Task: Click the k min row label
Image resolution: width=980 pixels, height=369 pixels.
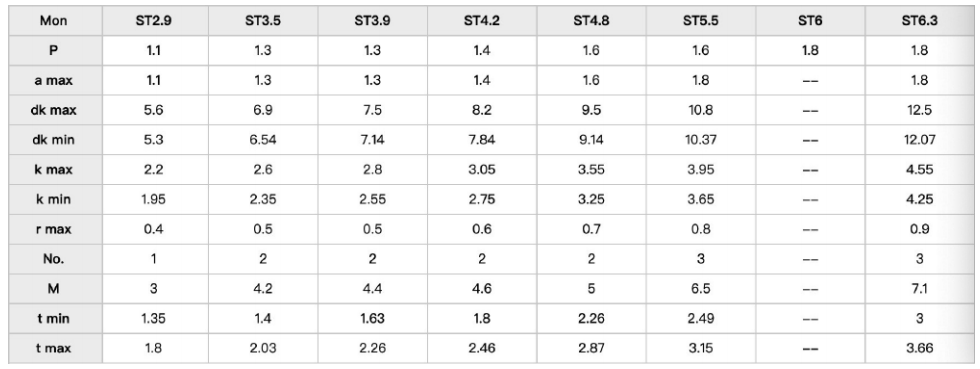Action: pyautogui.click(x=54, y=200)
